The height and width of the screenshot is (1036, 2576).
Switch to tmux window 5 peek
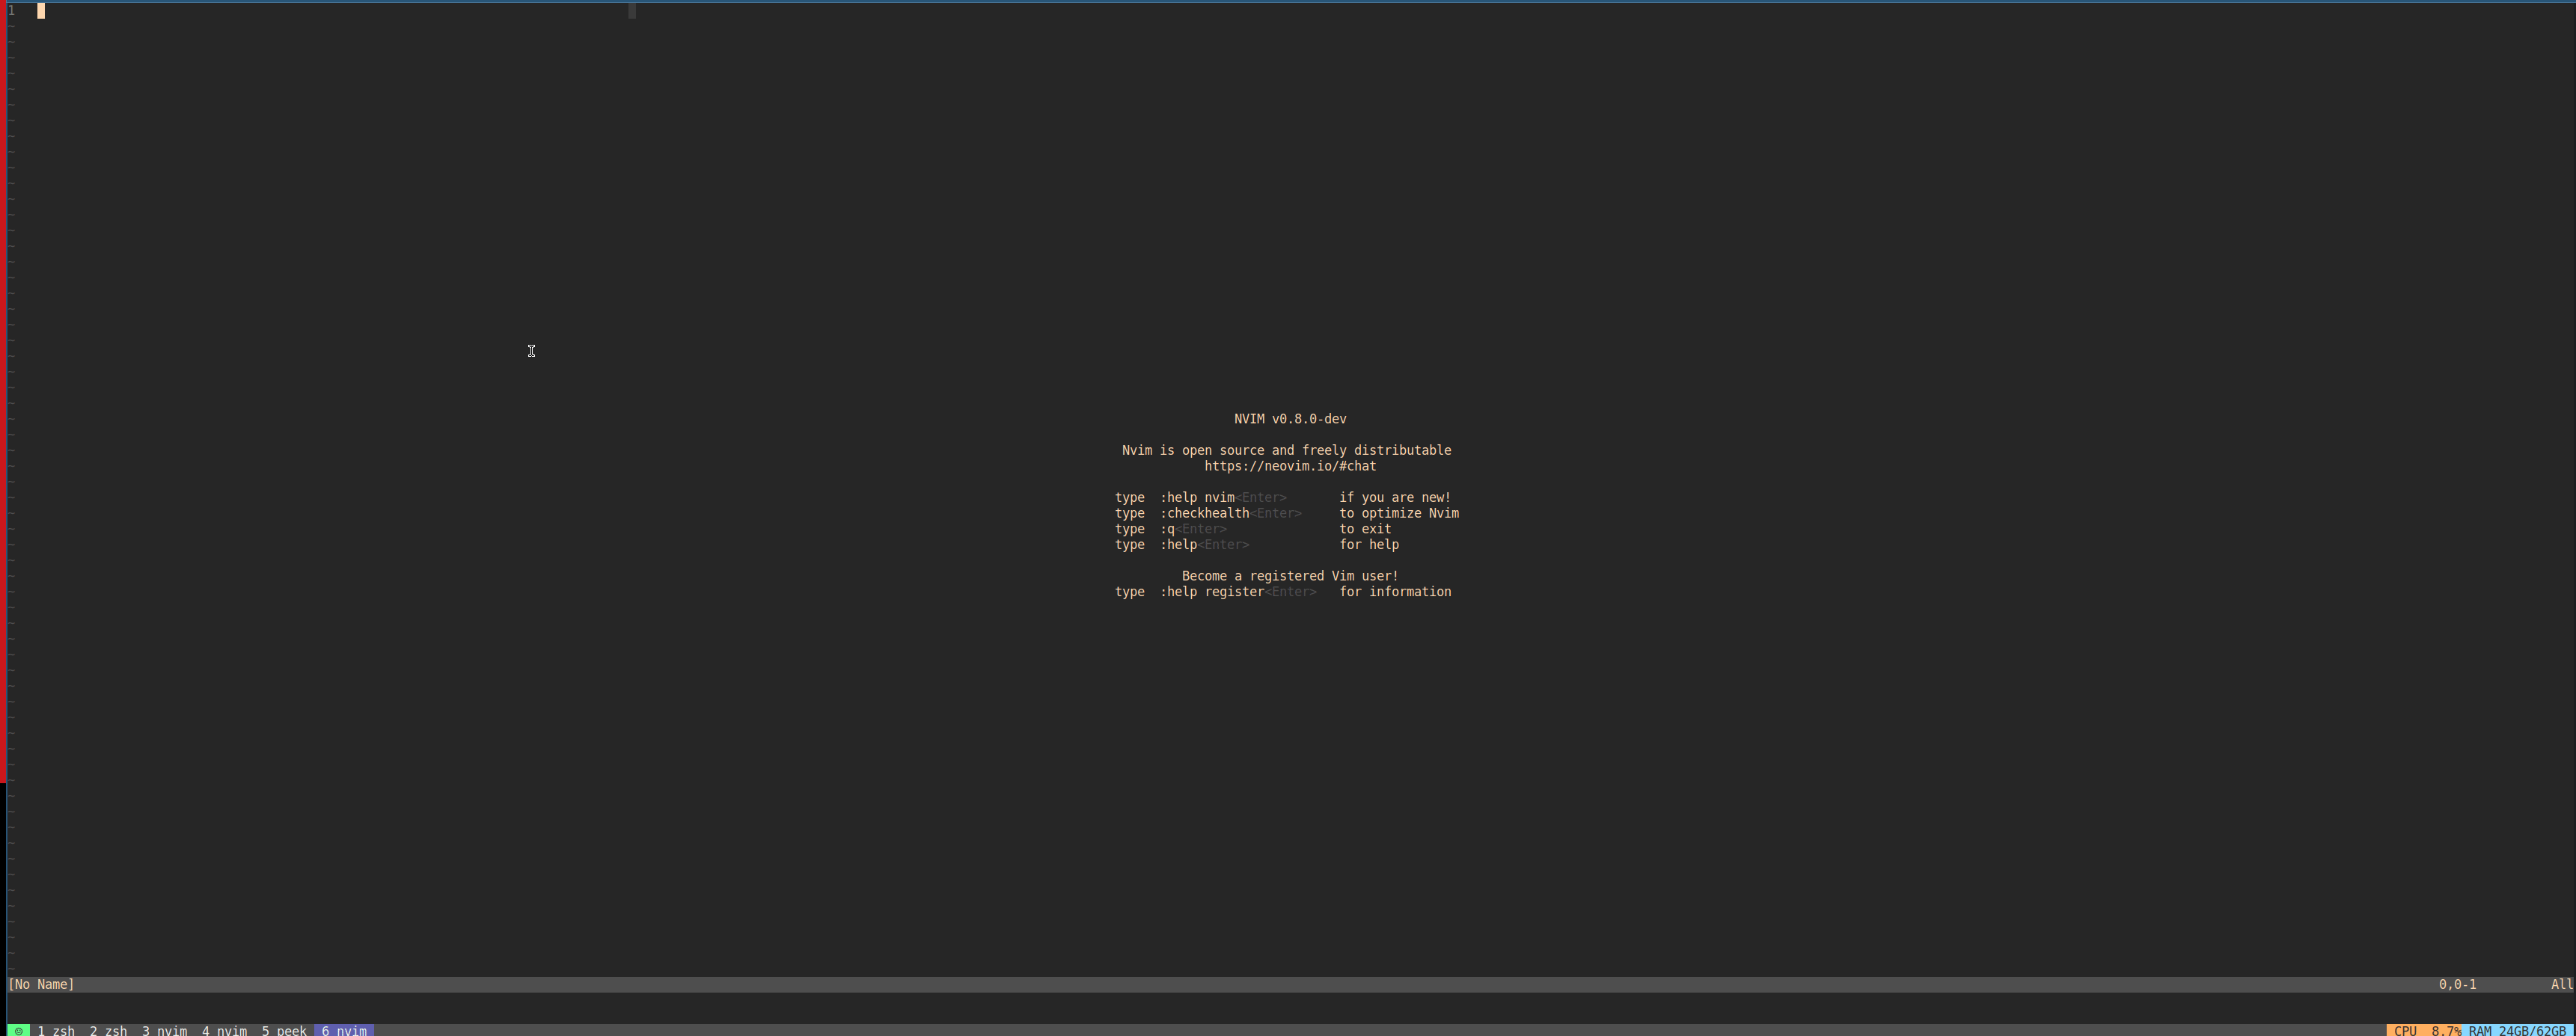point(284,1030)
